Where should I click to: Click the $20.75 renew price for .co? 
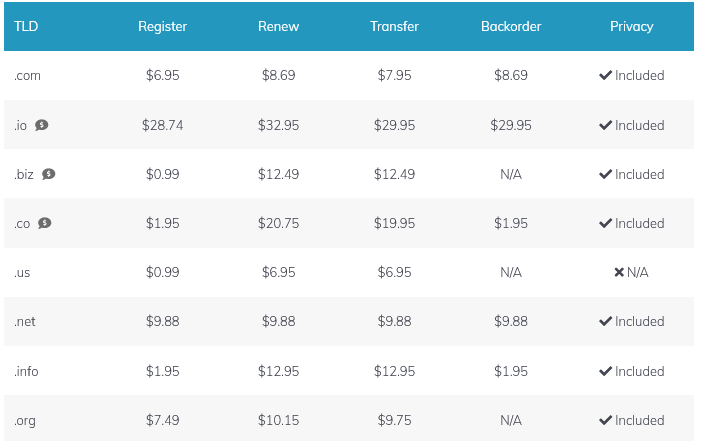278,223
